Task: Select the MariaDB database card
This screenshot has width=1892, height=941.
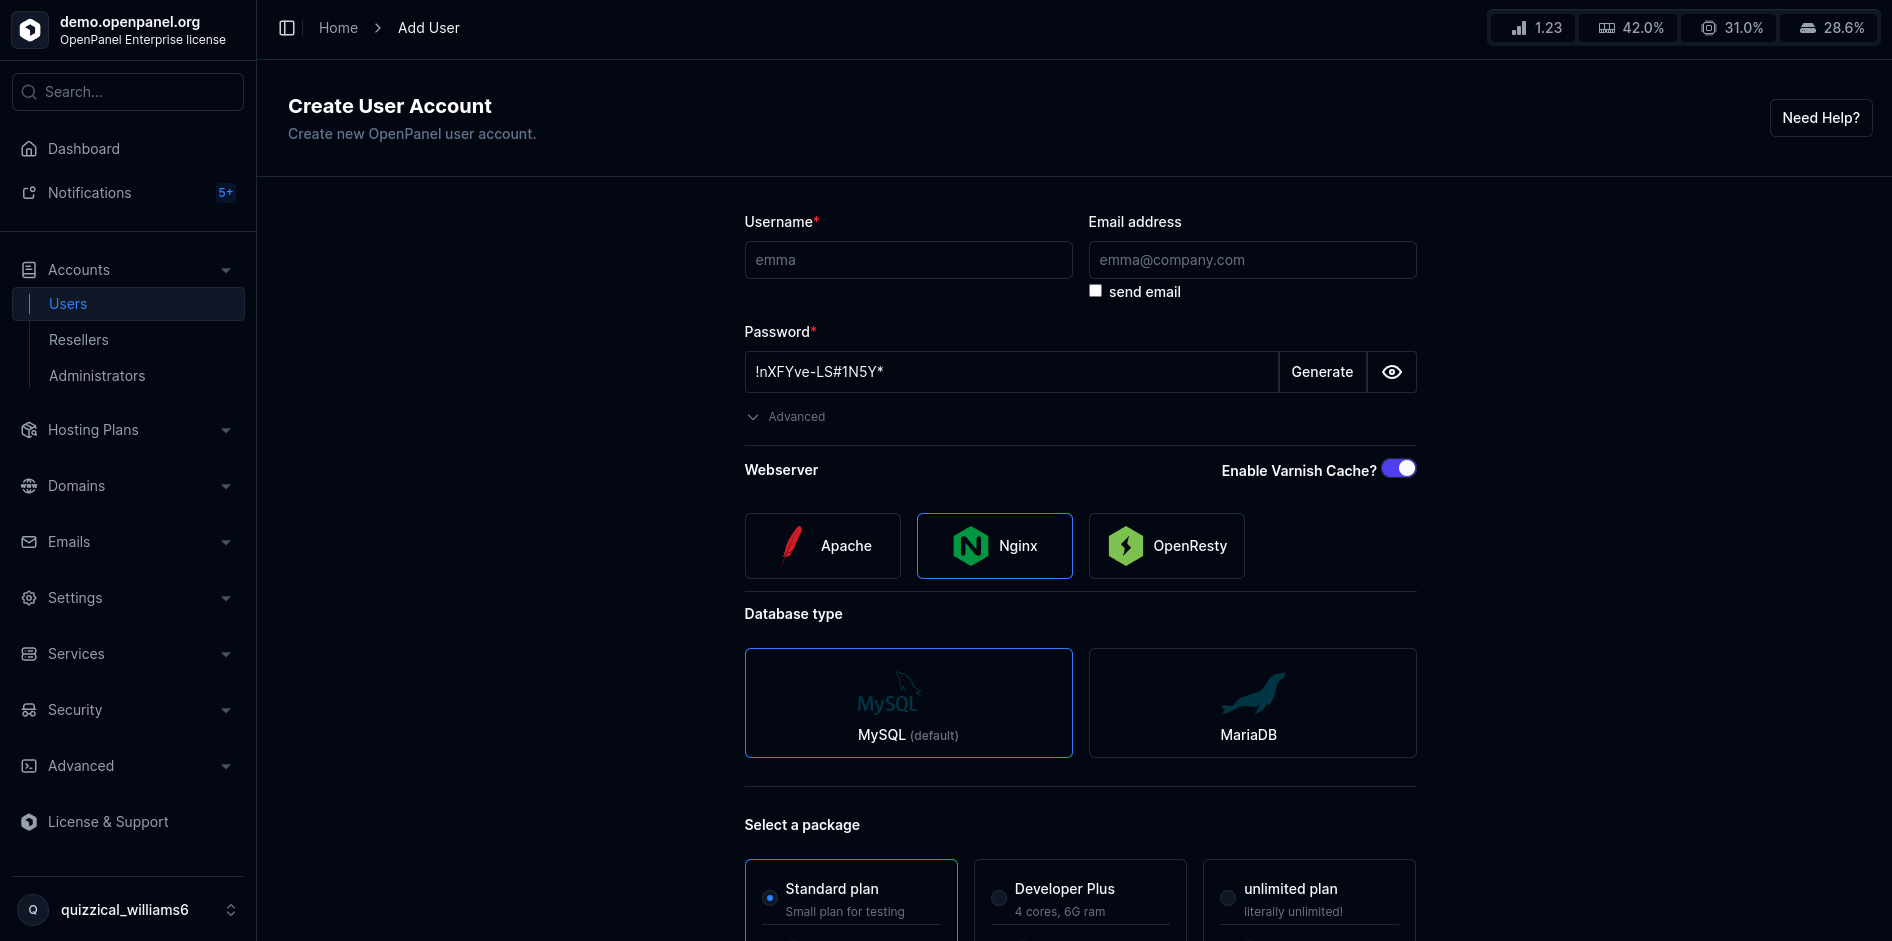Action: coord(1252,703)
